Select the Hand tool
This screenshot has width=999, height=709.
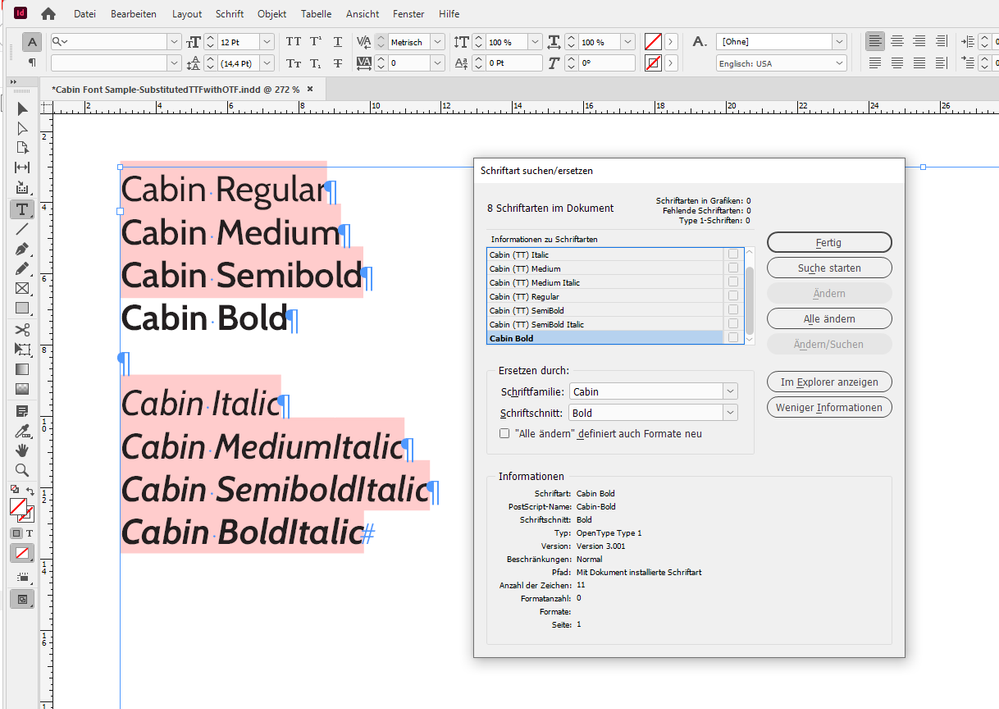pyautogui.click(x=21, y=450)
